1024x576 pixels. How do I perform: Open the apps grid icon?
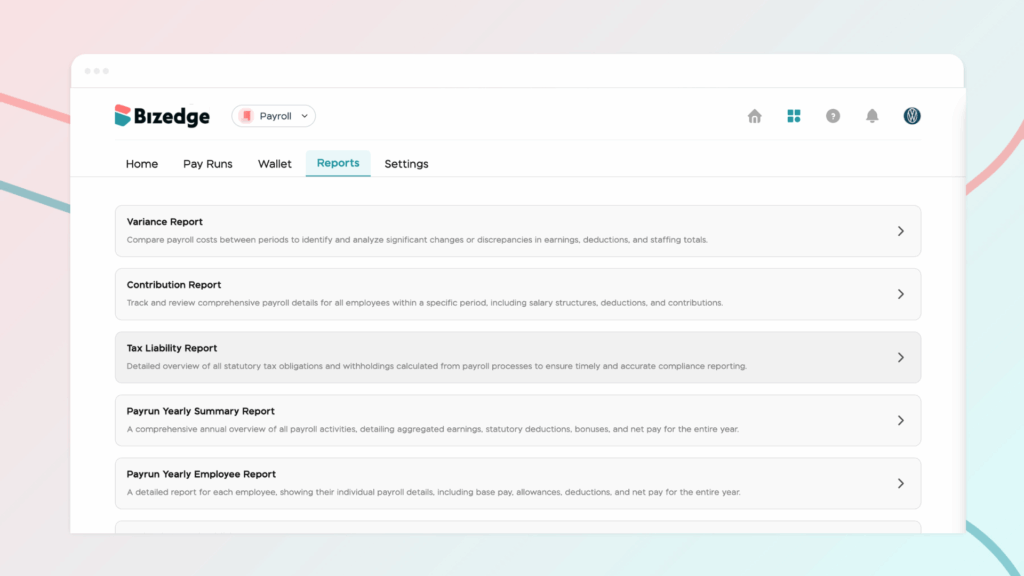[794, 116]
